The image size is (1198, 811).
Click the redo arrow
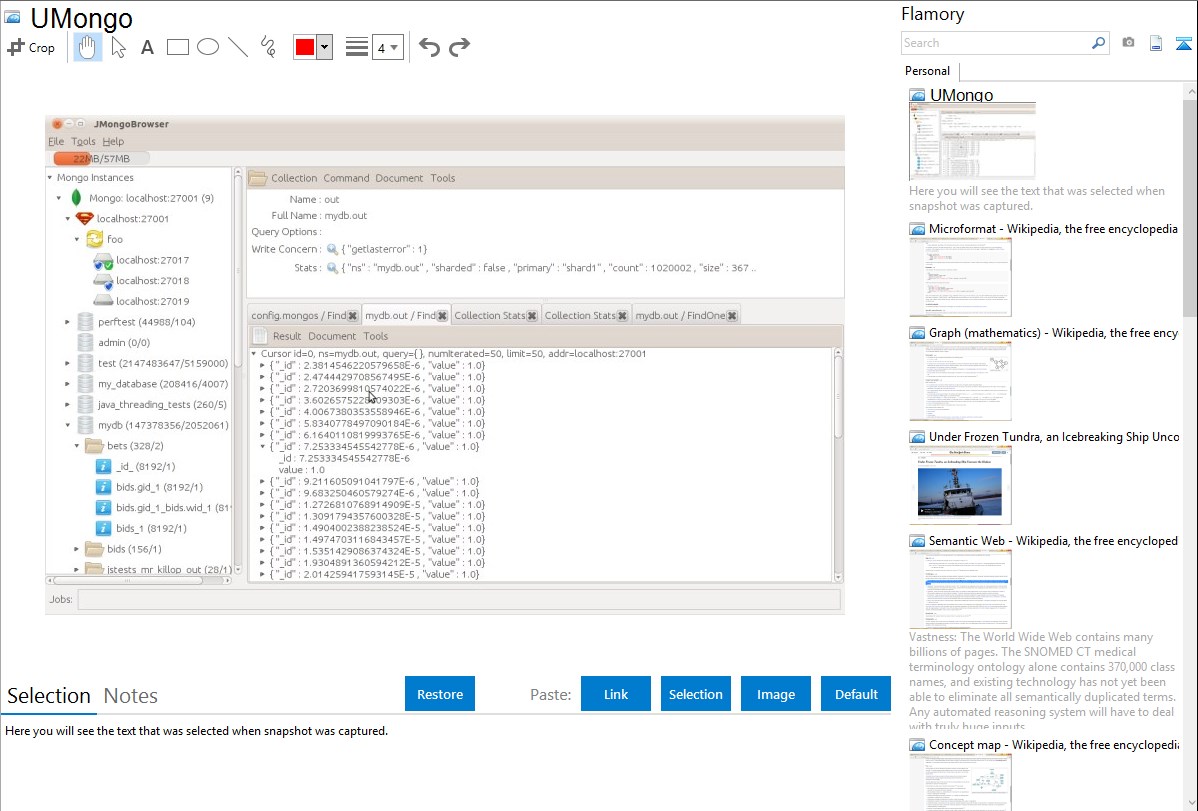pos(460,47)
